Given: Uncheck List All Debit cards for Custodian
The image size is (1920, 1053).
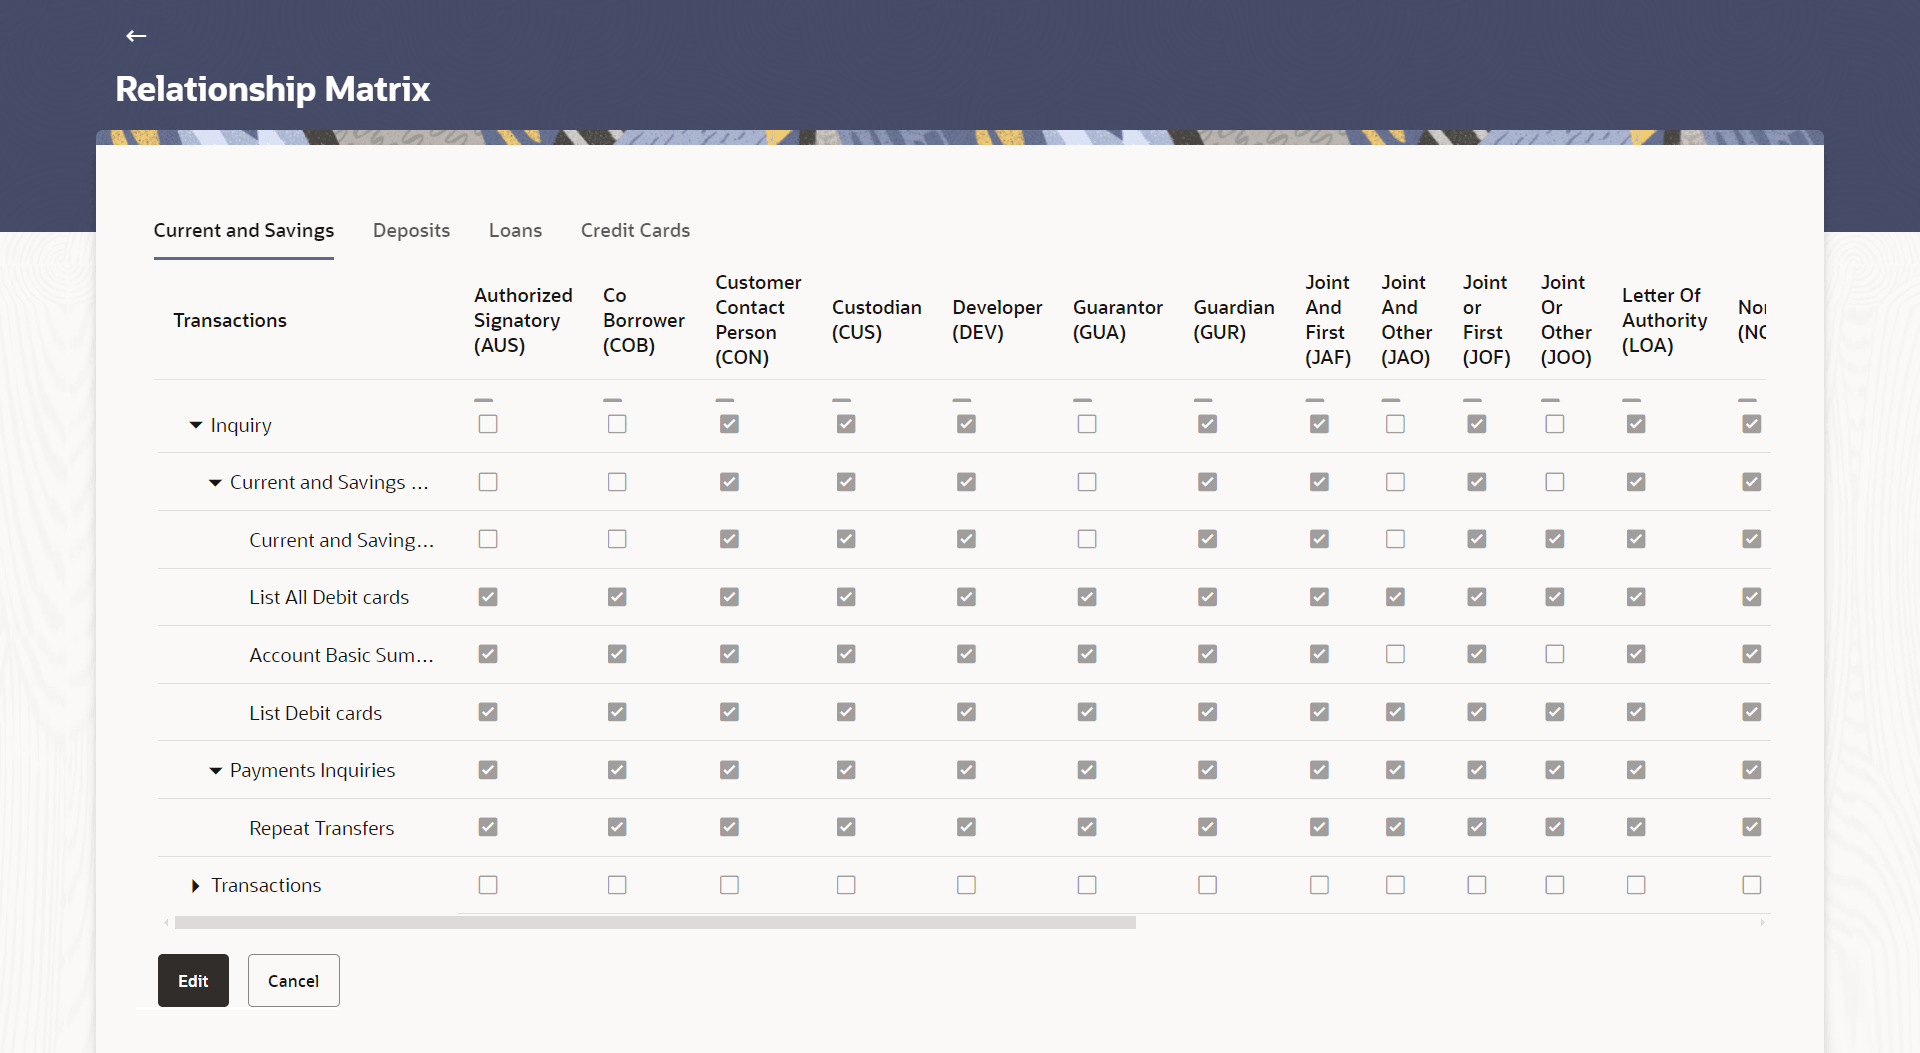Looking at the screenshot, I should (x=846, y=597).
